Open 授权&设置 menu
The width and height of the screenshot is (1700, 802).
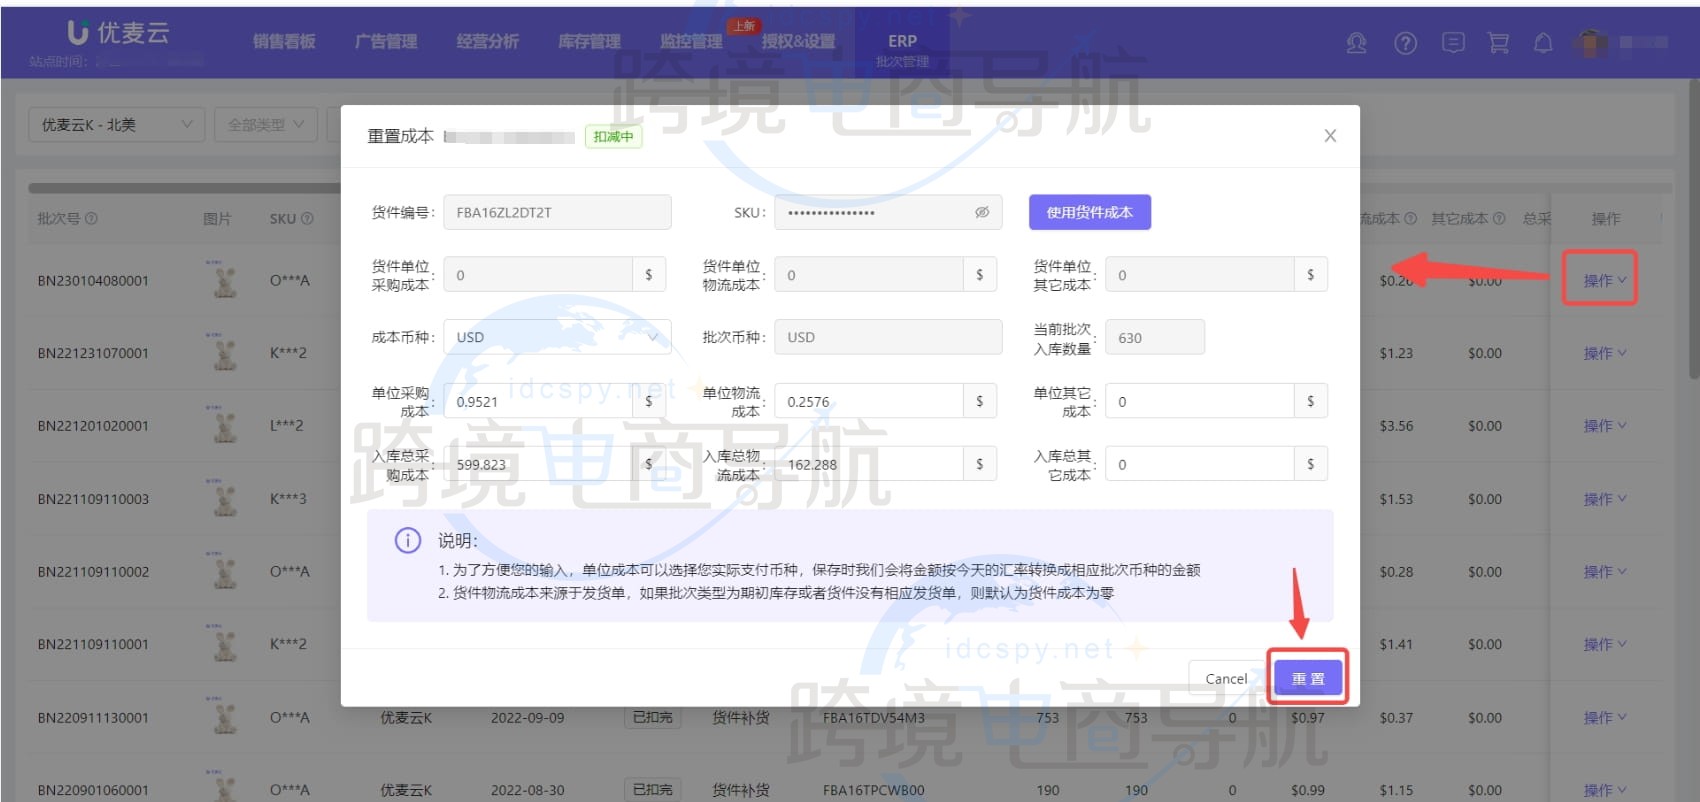point(798,41)
